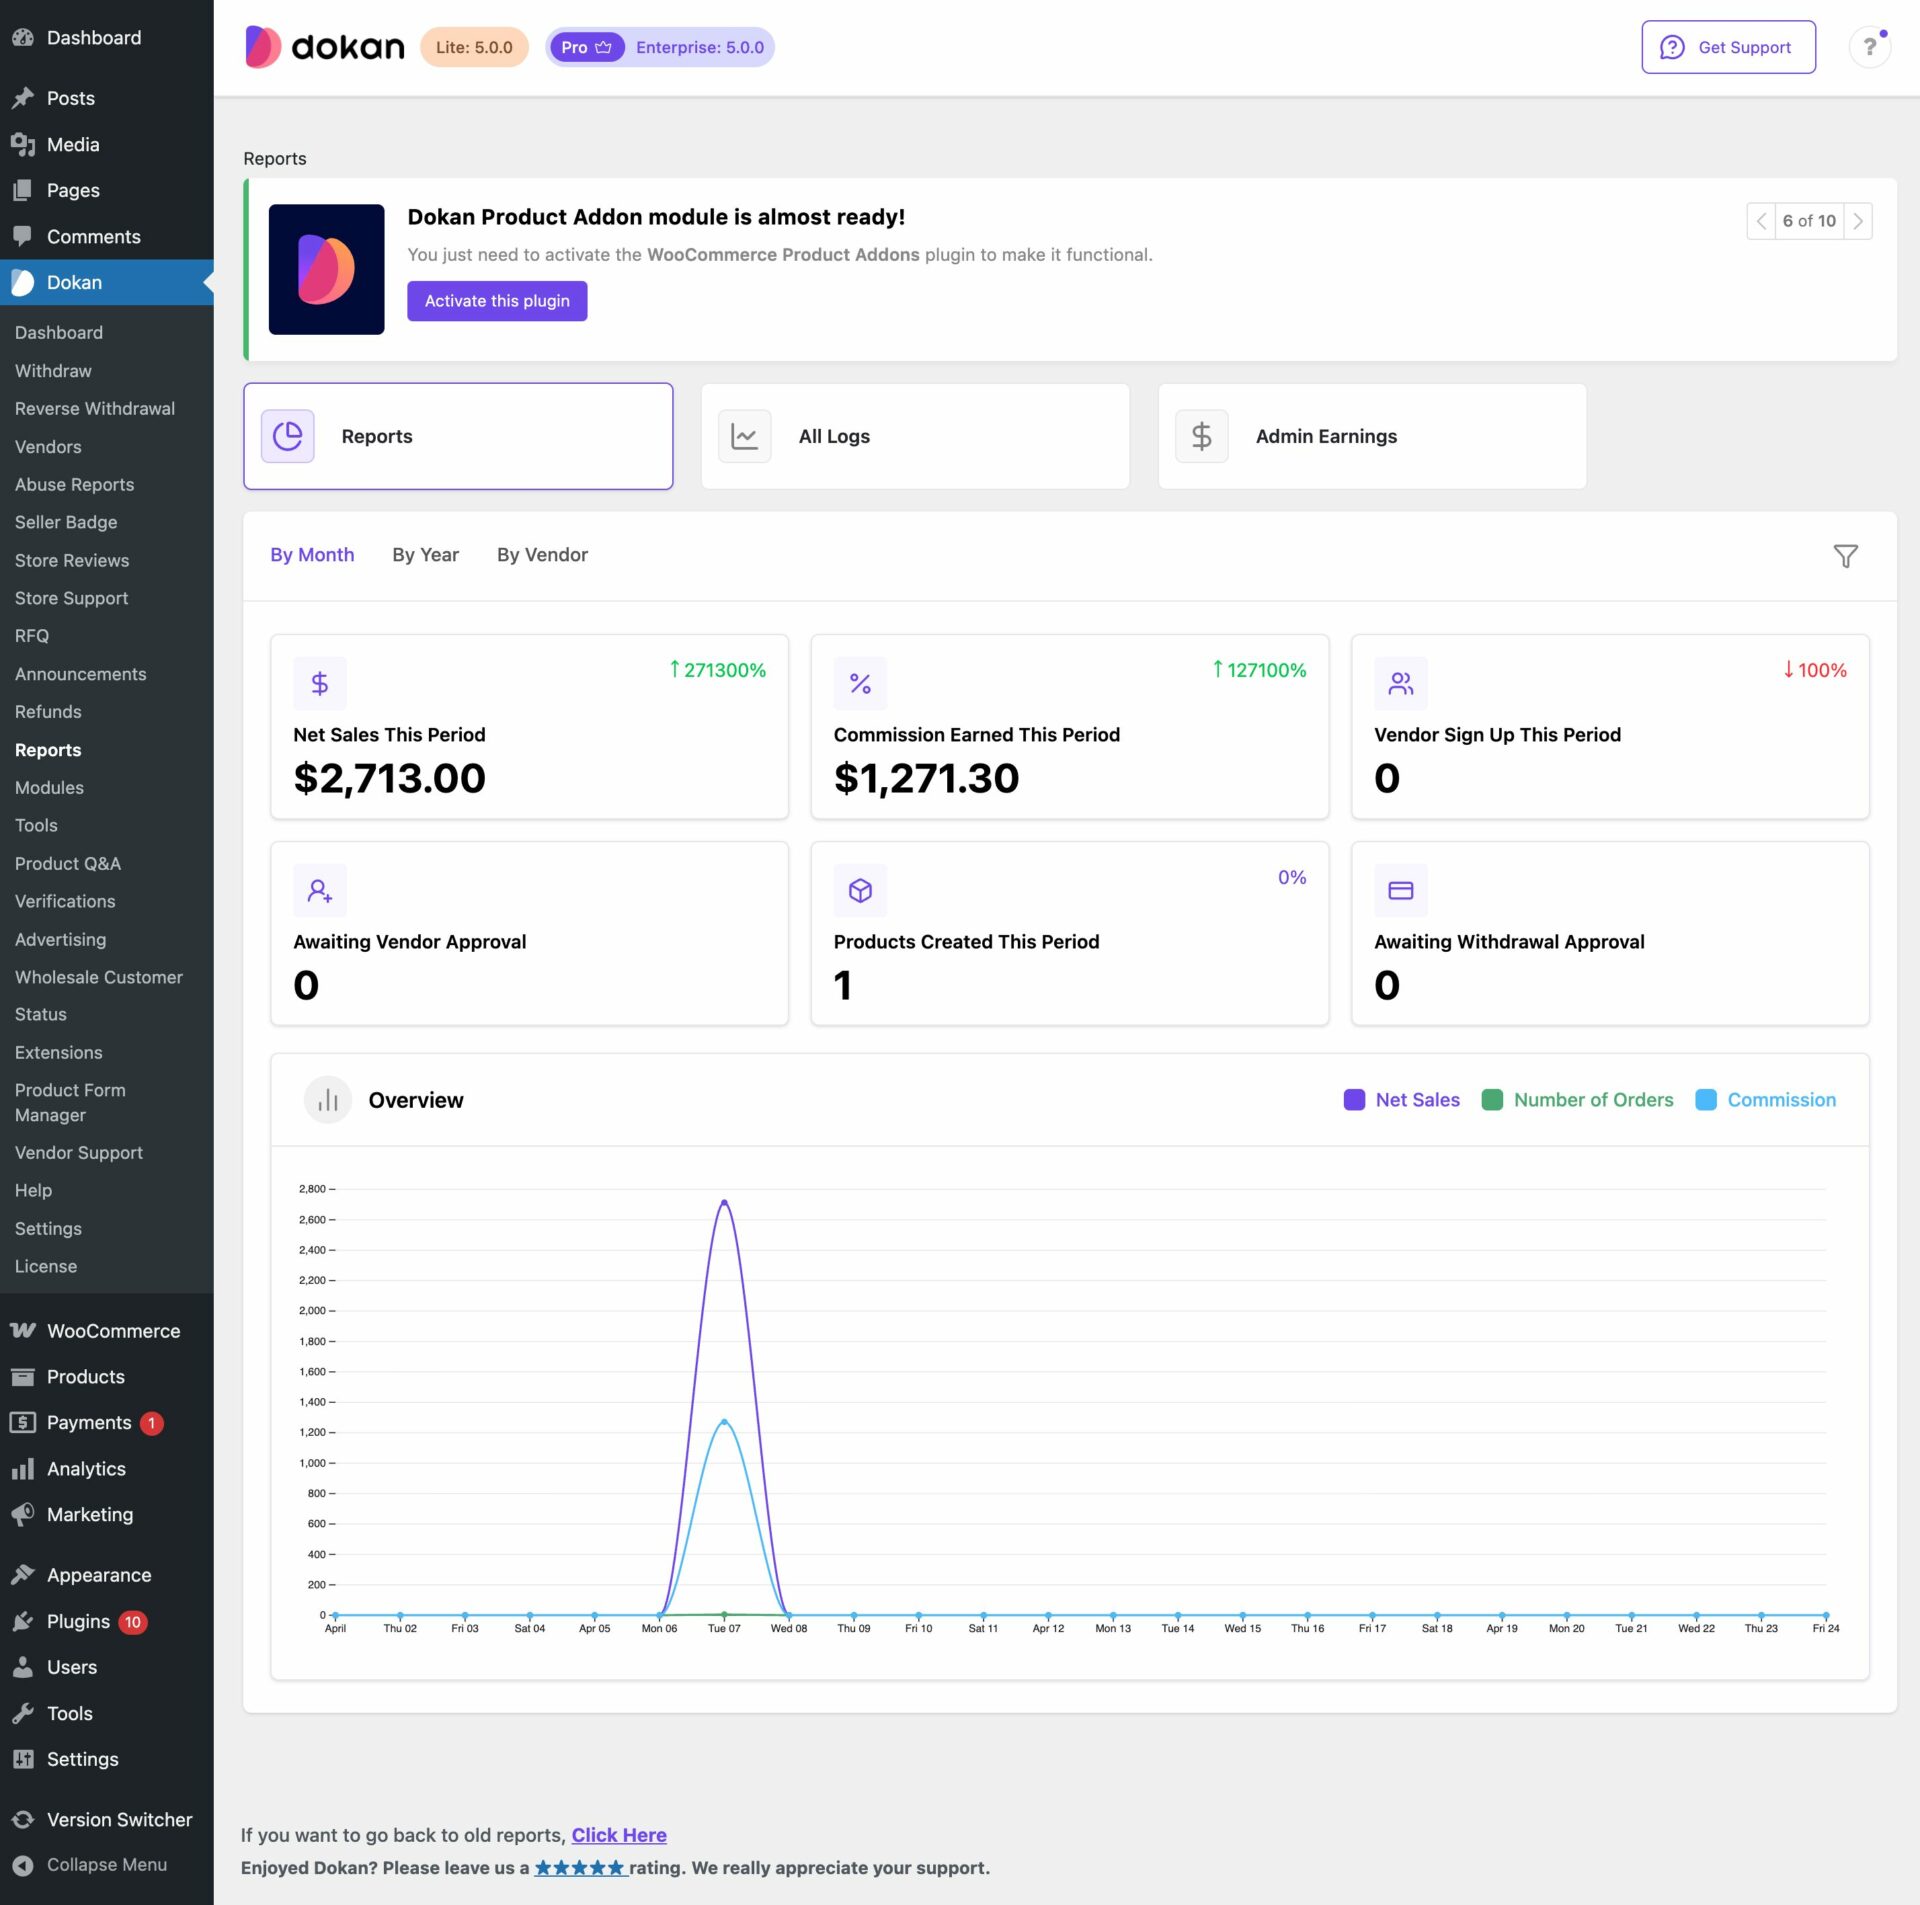Open Version Switcher in sidebar

[107, 1819]
